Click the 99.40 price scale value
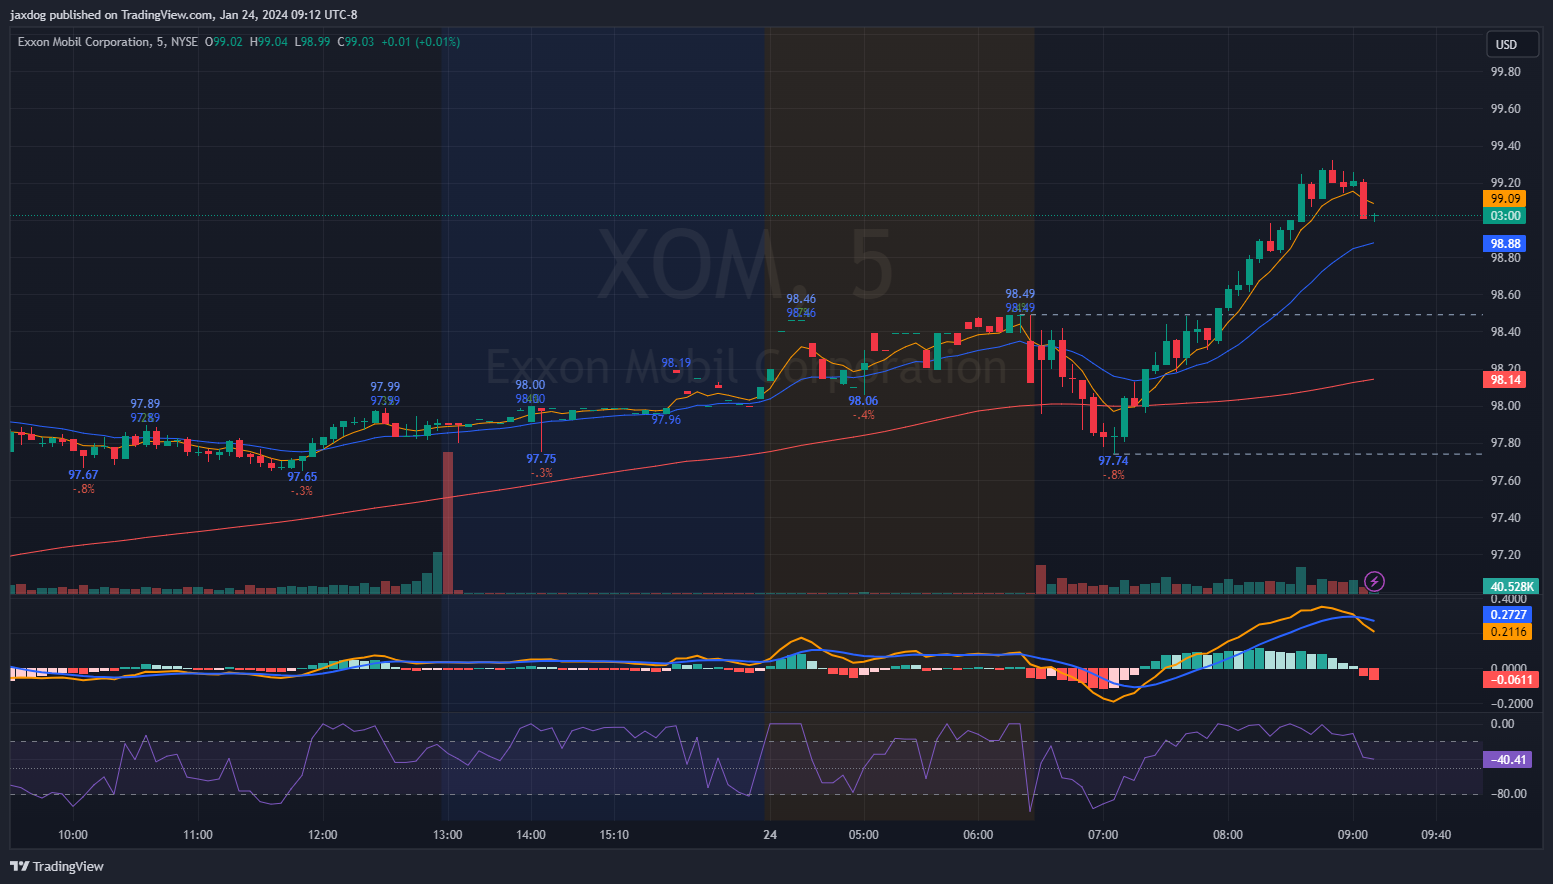 pos(1505,146)
